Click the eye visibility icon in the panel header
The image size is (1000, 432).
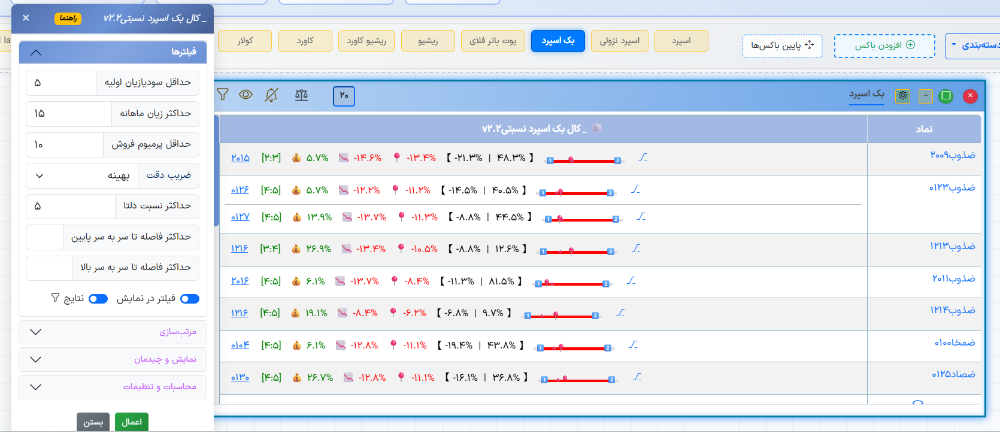(x=246, y=95)
